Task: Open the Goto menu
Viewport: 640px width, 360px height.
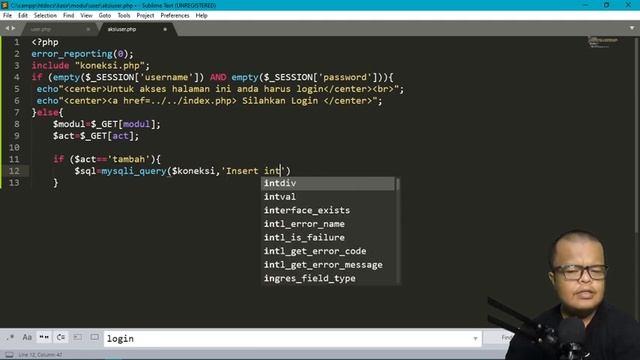Action: coord(104,16)
